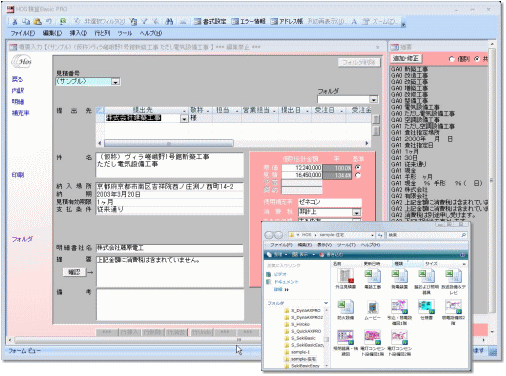Image resolution: width=506 pixels, height=376 pixels.
Task: Click the refresh icon beside Explorer address bar
Action: (380, 235)
